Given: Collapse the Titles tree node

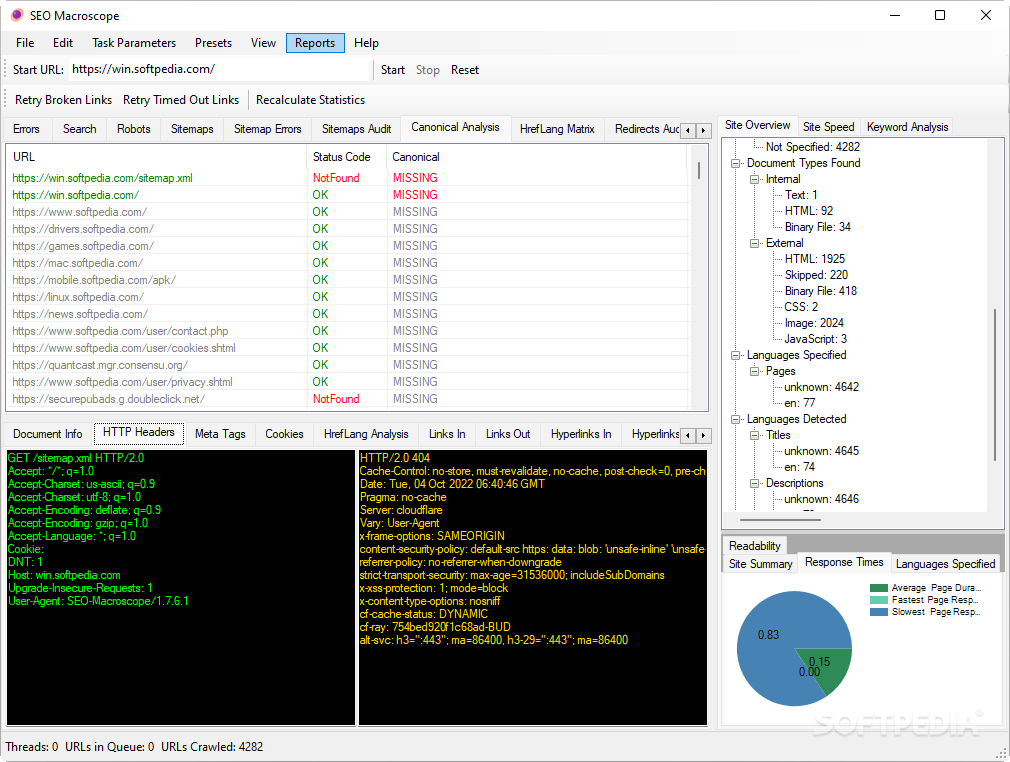Looking at the screenshot, I should 754,435.
